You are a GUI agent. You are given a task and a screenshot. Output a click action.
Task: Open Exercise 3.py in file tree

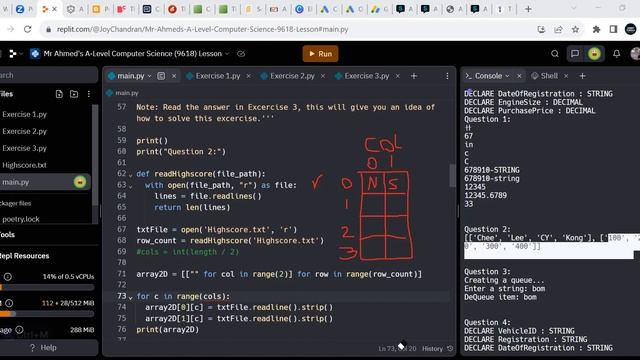pos(24,148)
